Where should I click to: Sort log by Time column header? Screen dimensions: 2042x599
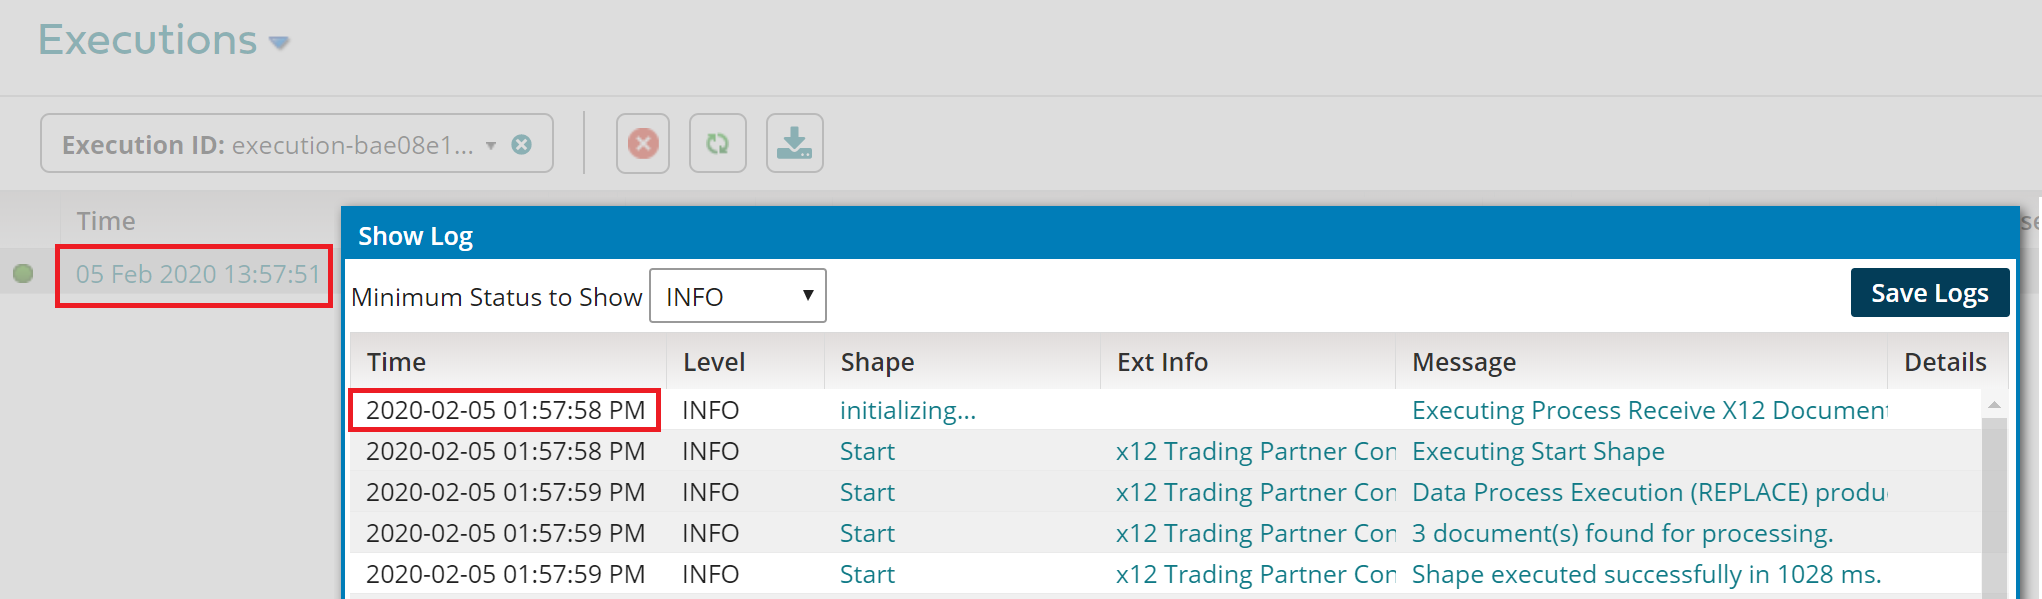coord(396,362)
